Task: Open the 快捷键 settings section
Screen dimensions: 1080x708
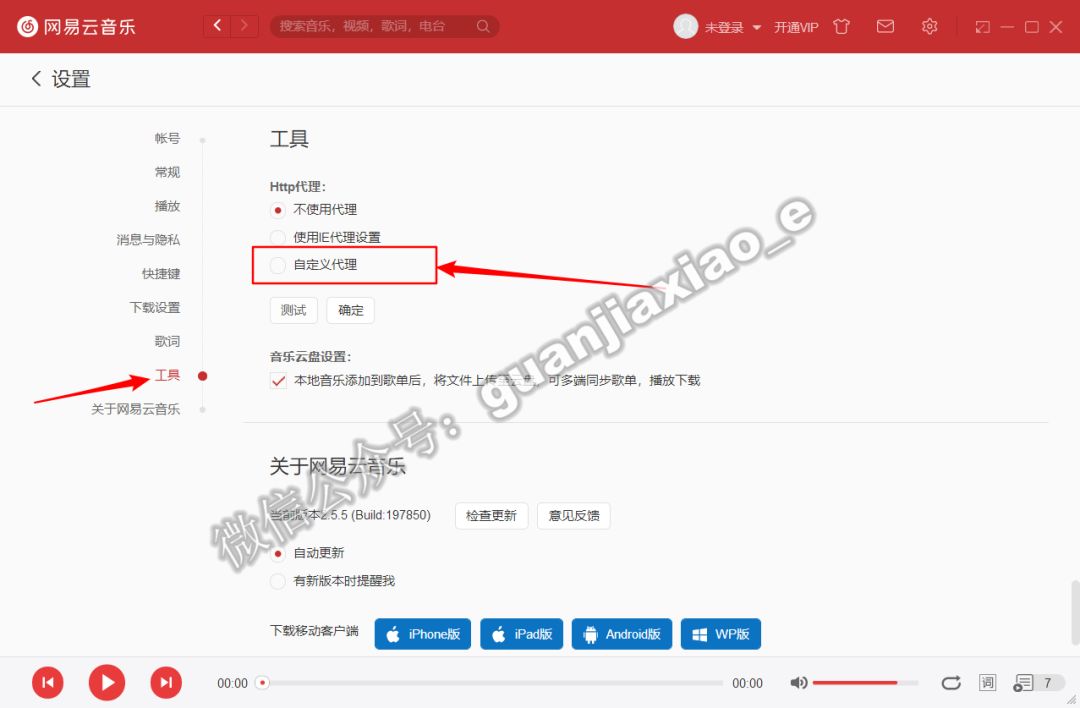Action: pos(161,273)
